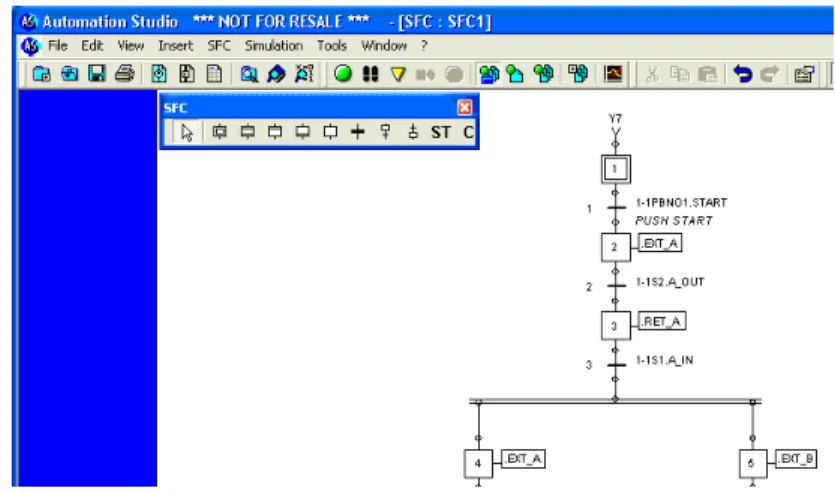835x494 pixels.
Task: Select the box-on-top link tool in SFC palette
Action: click(x=386, y=131)
